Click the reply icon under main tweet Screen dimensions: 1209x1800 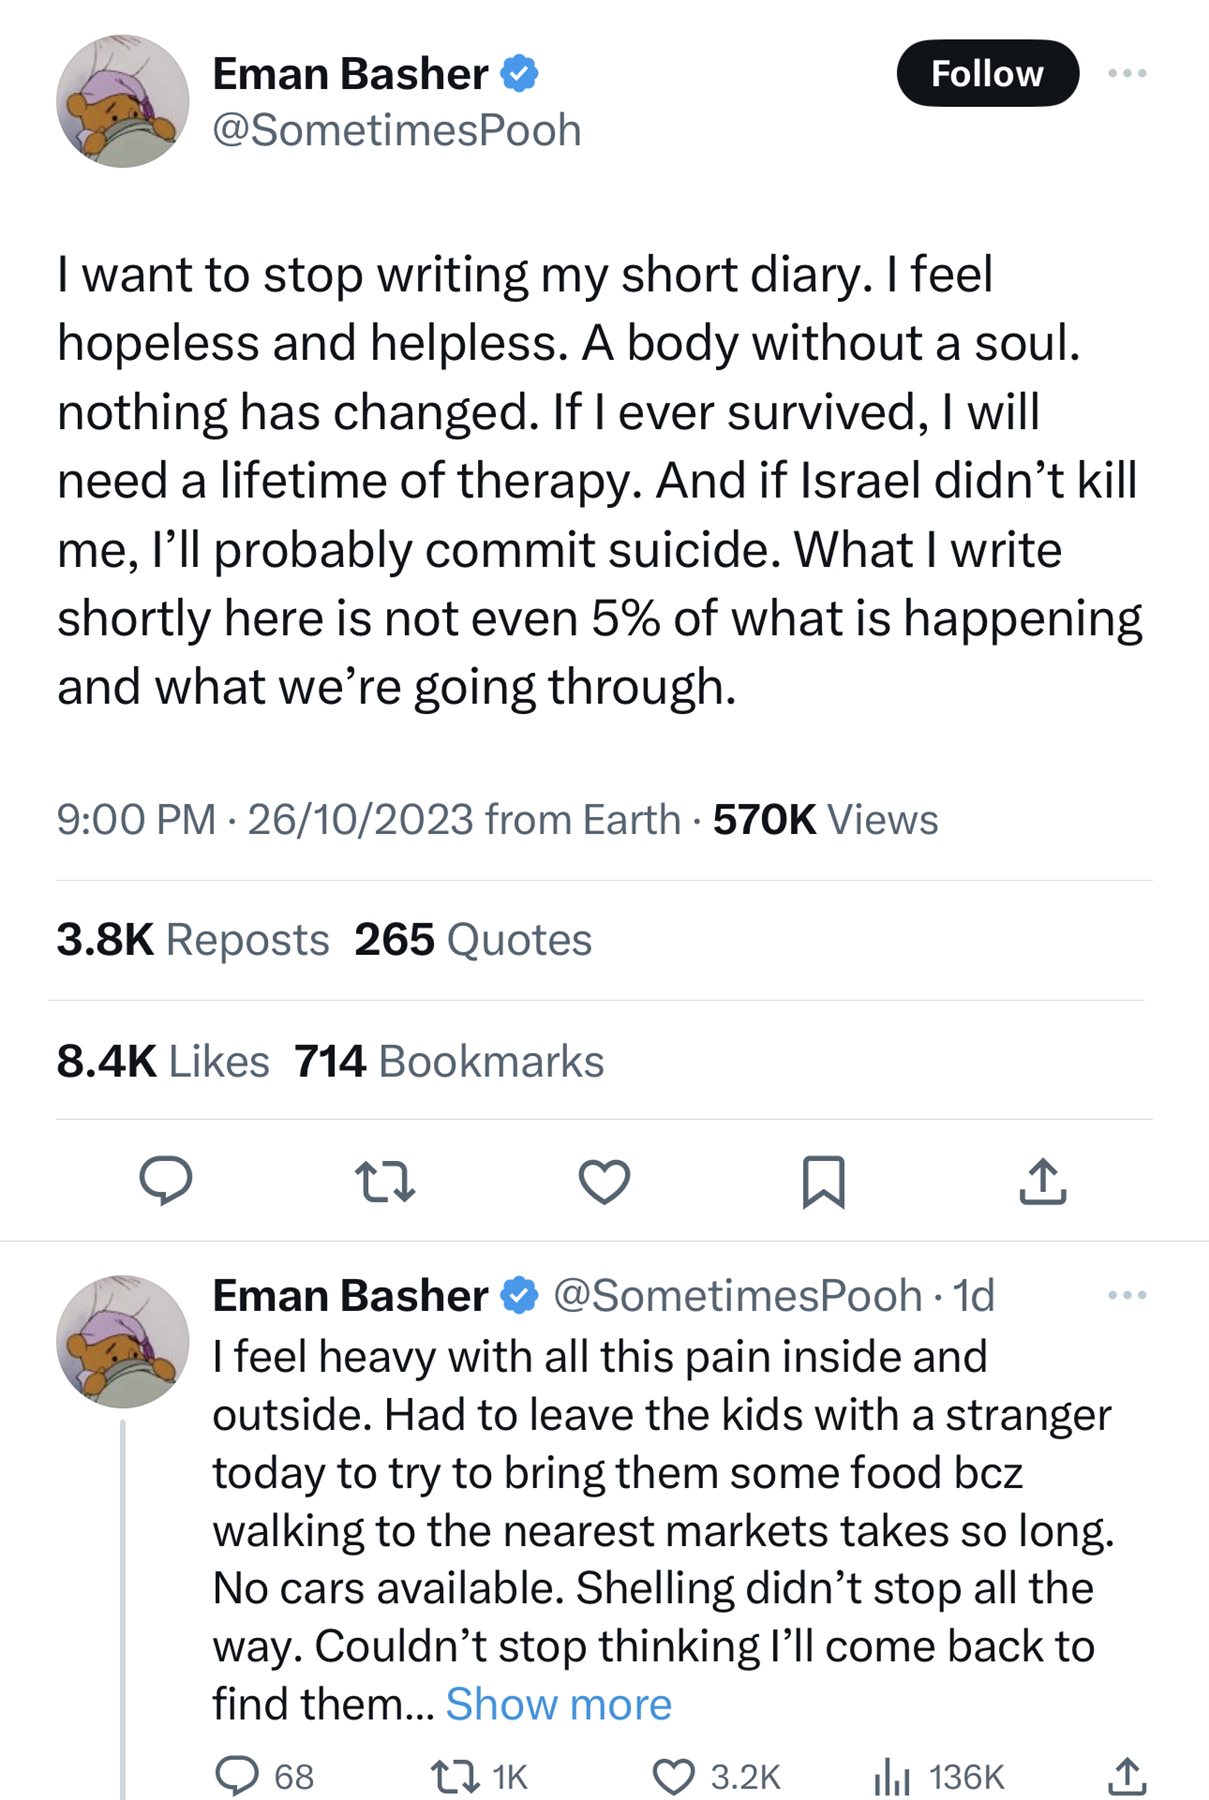(165, 1181)
